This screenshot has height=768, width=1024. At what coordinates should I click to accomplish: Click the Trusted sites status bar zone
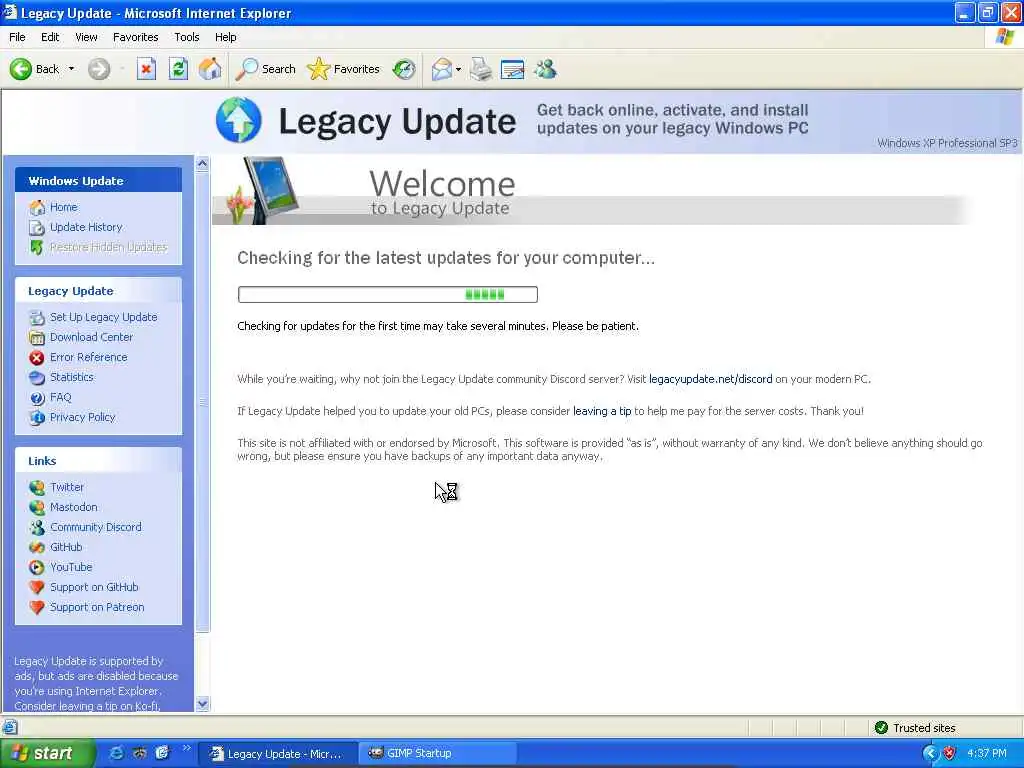tap(915, 728)
